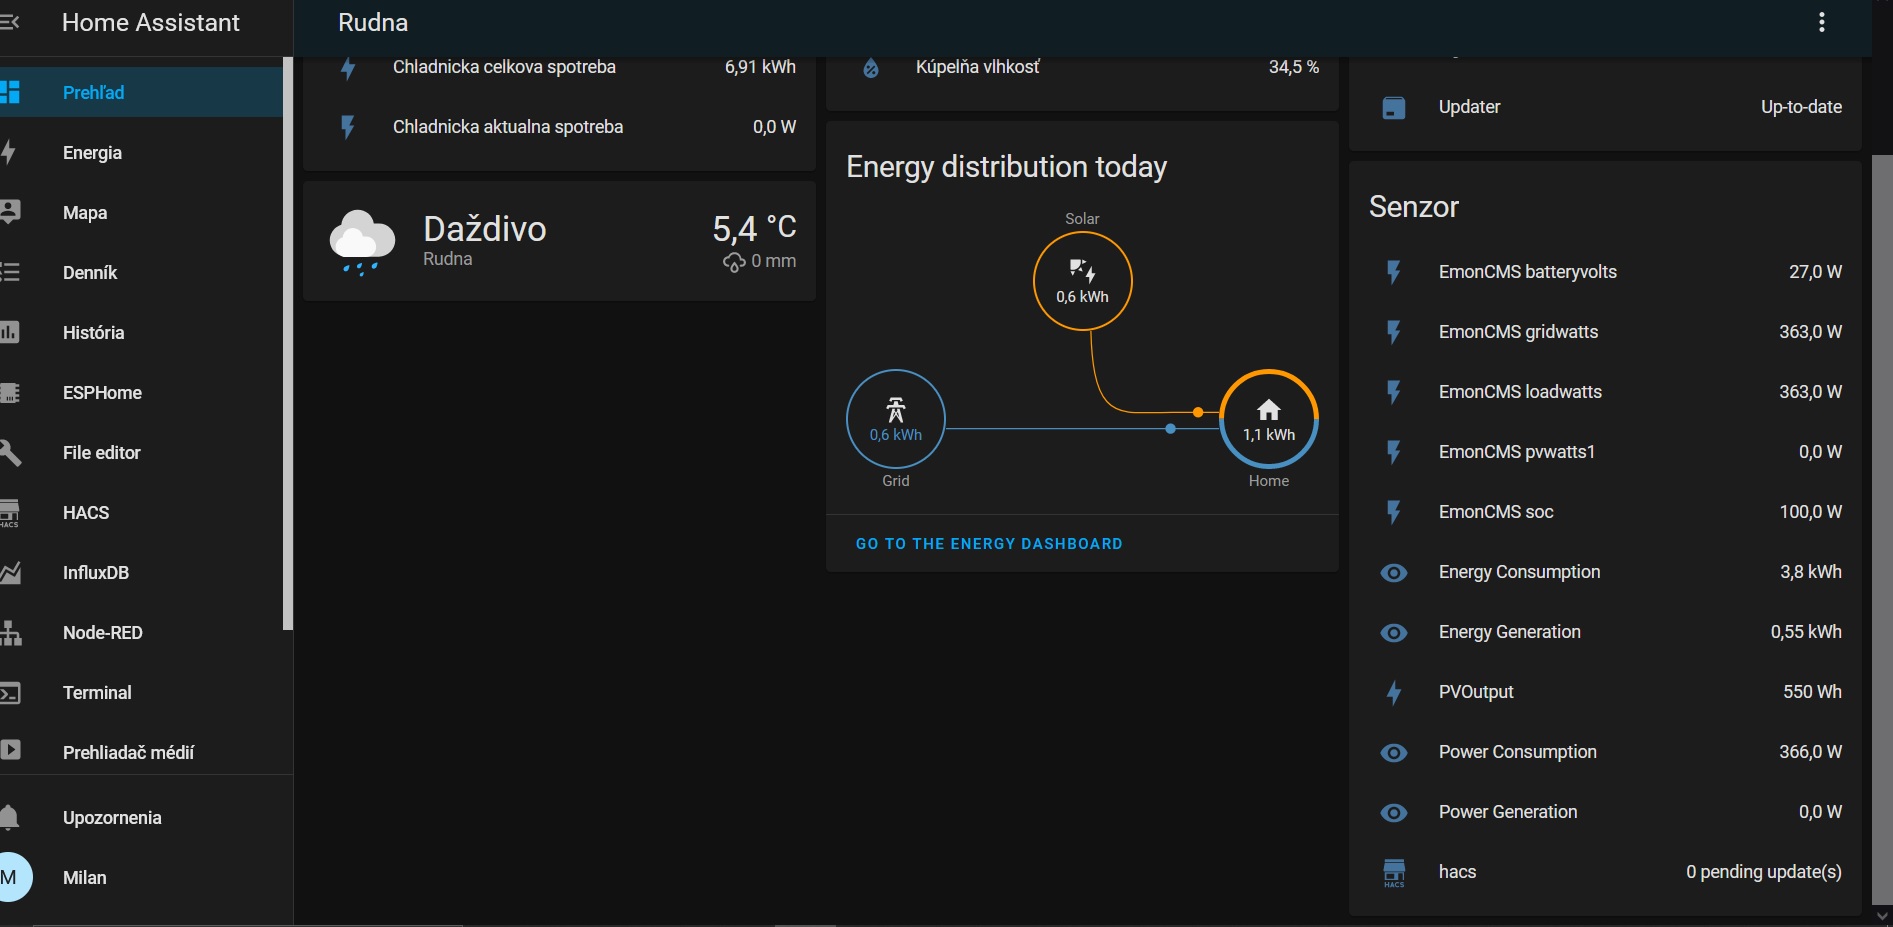
Task: Open the Terminal panel
Action: (141, 692)
